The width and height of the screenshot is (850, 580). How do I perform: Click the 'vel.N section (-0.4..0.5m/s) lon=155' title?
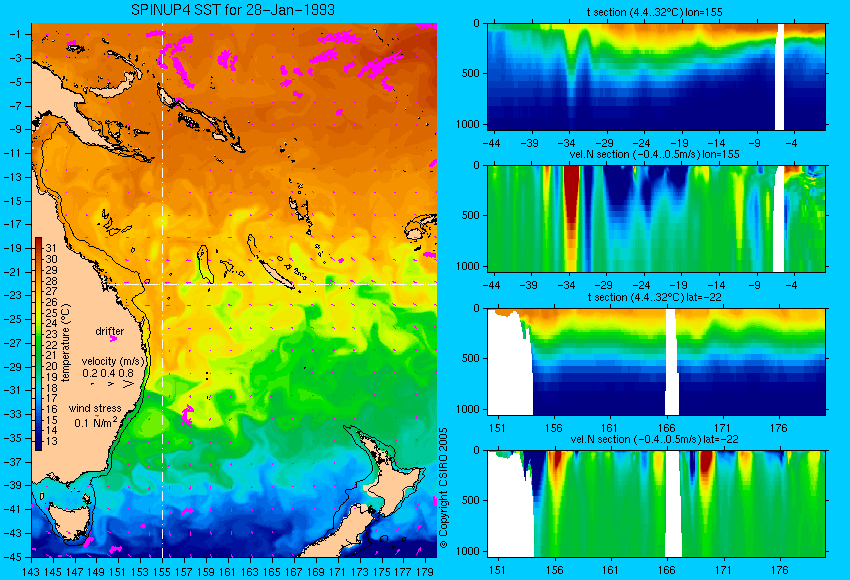point(654,154)
